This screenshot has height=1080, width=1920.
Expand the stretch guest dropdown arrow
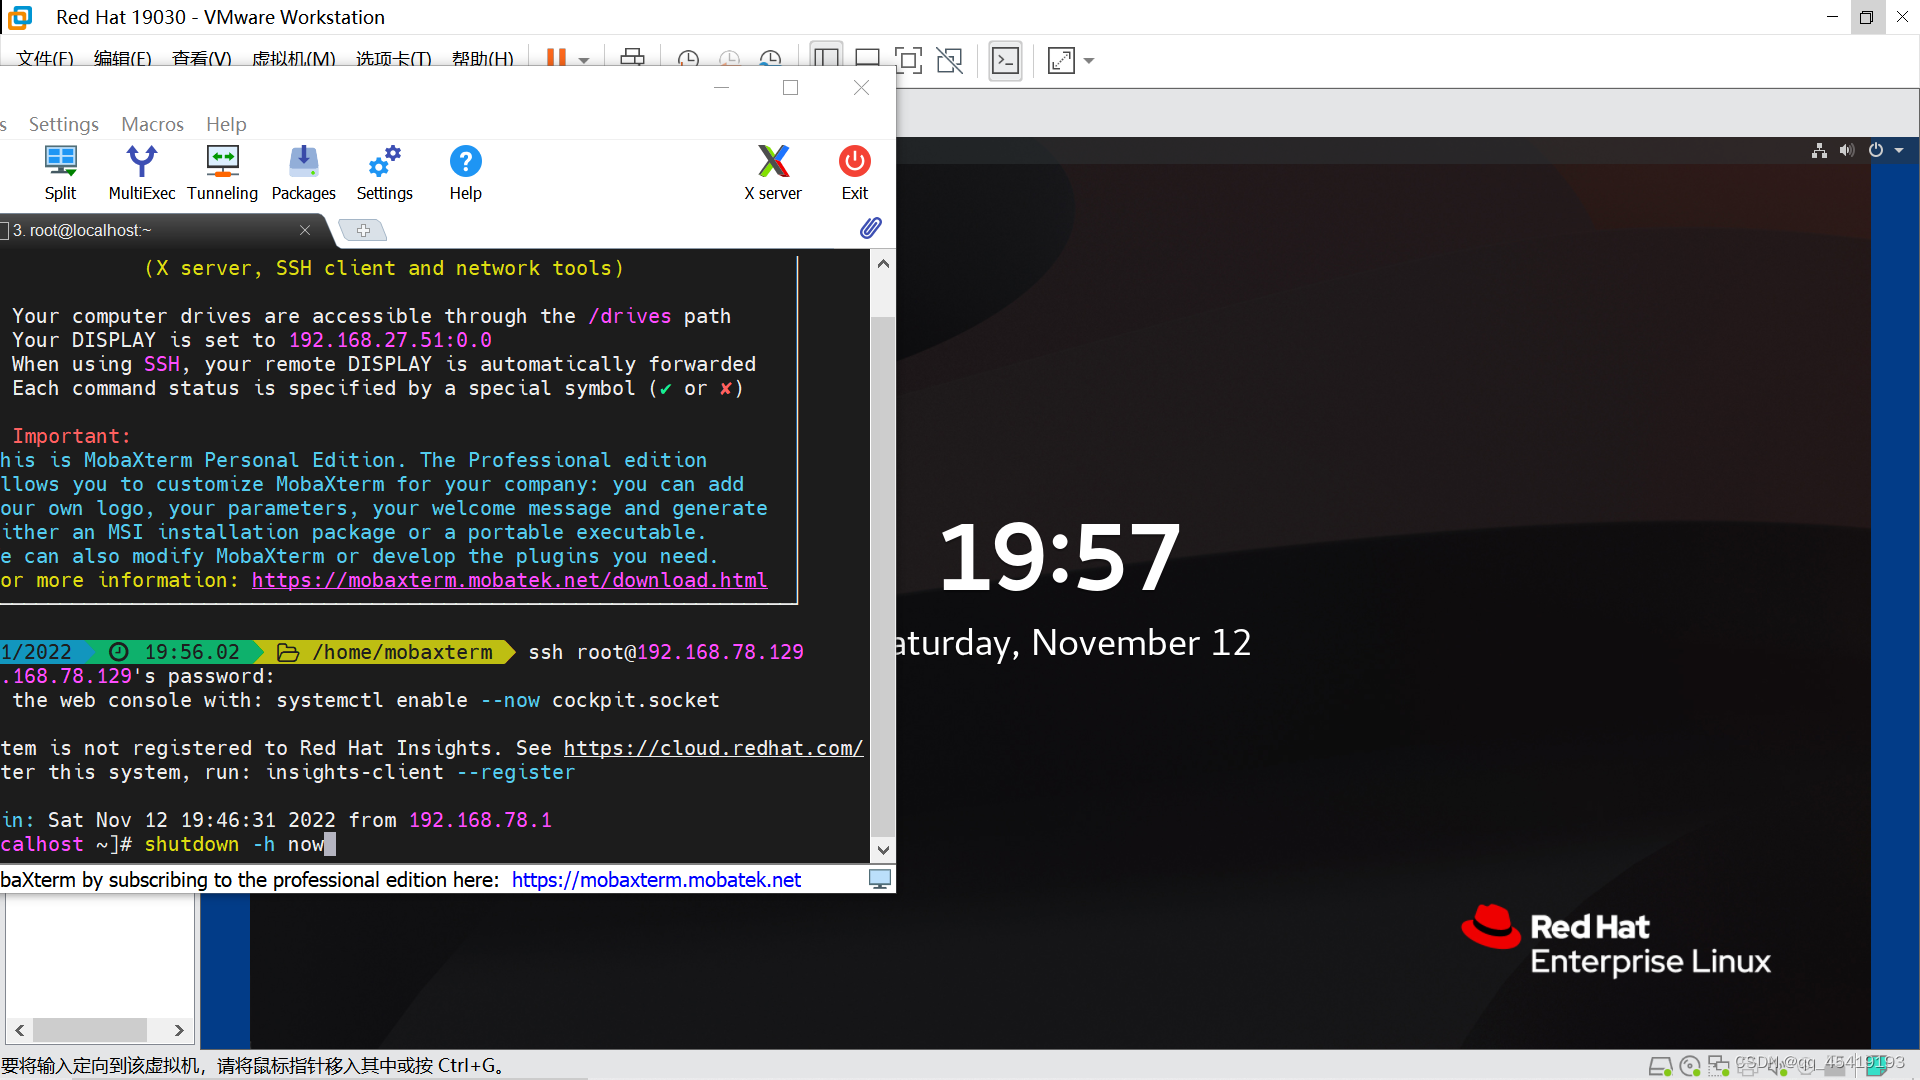point(1089,61)
